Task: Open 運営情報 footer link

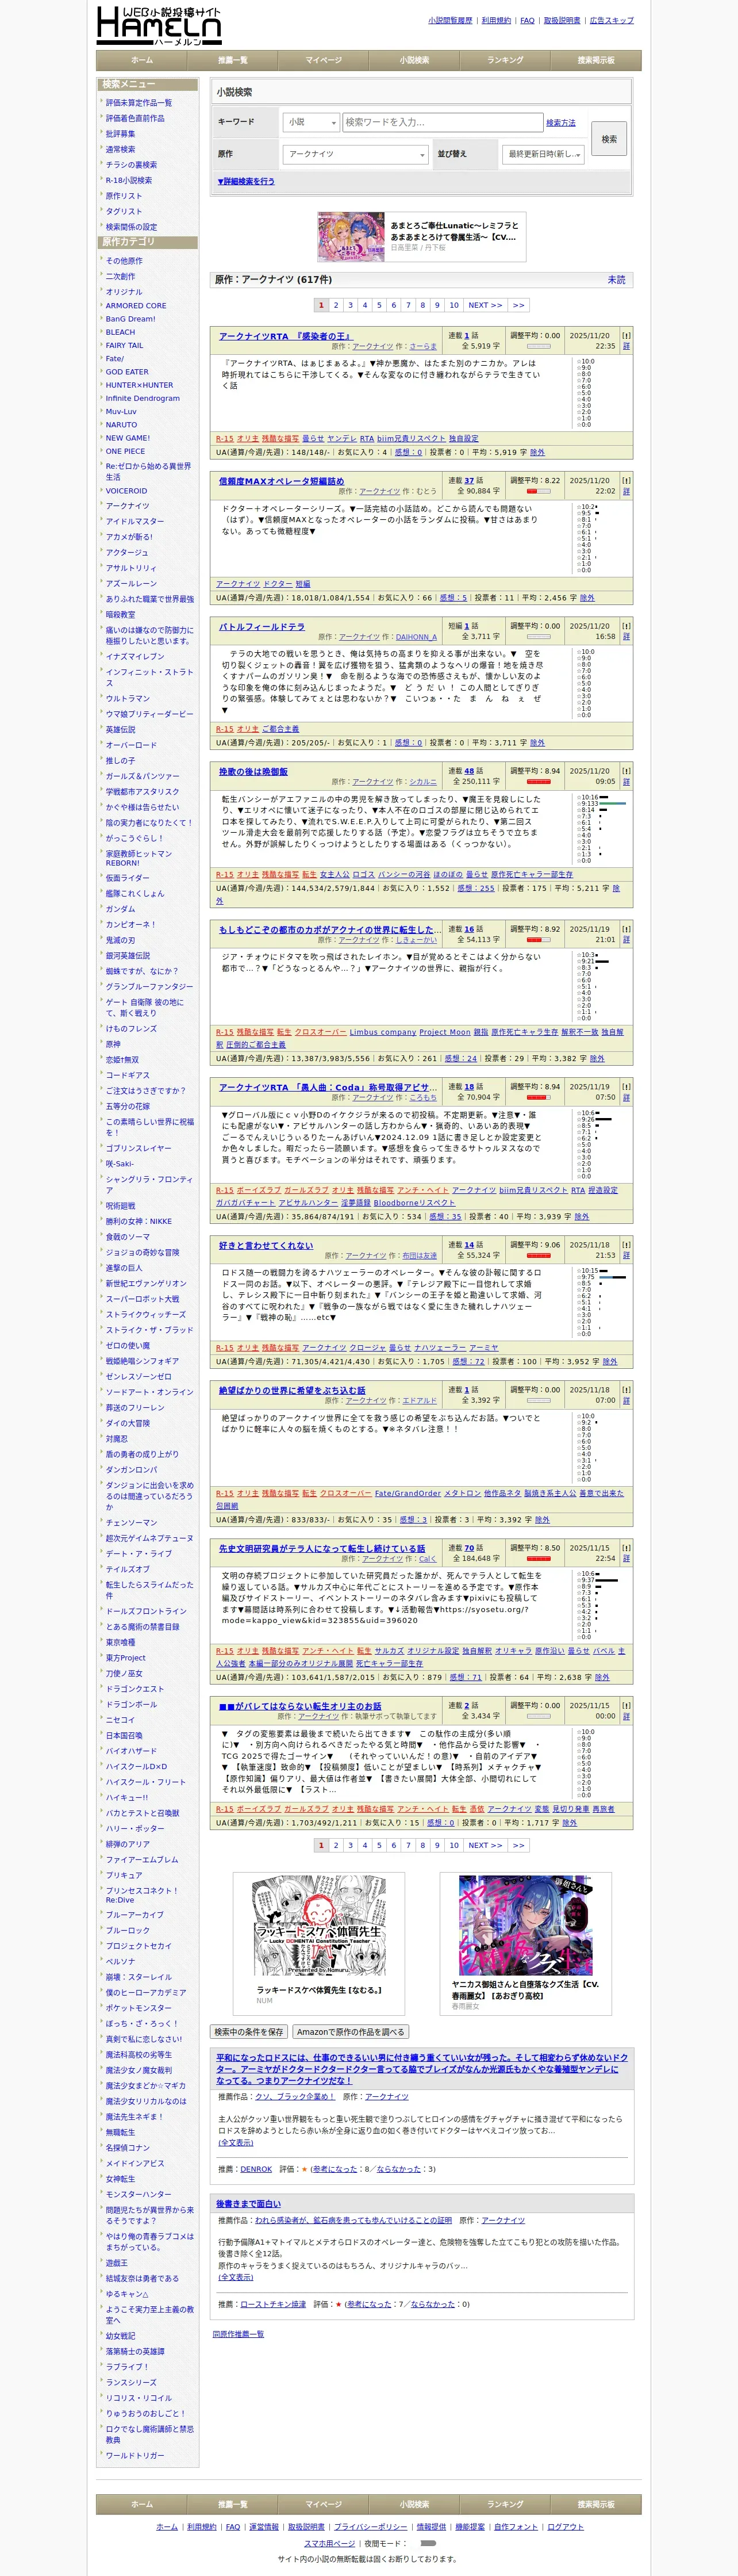Action: coord(264,2526)
